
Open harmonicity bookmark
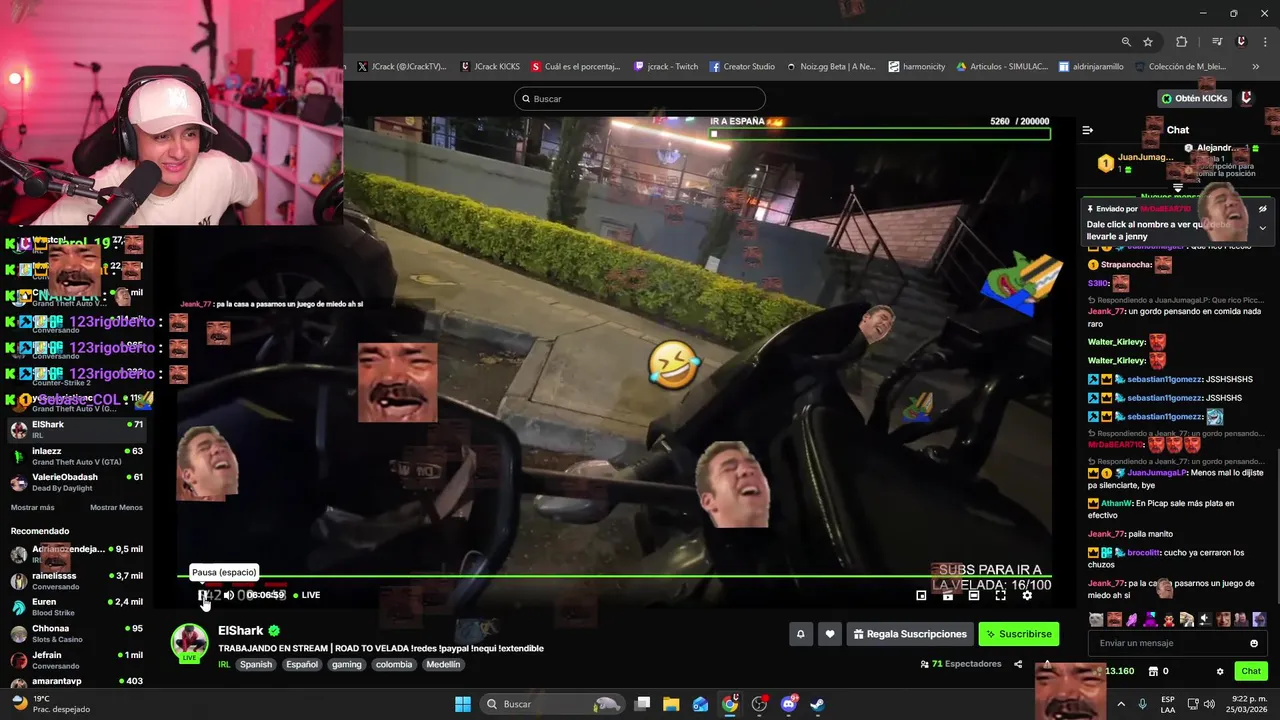916,67
